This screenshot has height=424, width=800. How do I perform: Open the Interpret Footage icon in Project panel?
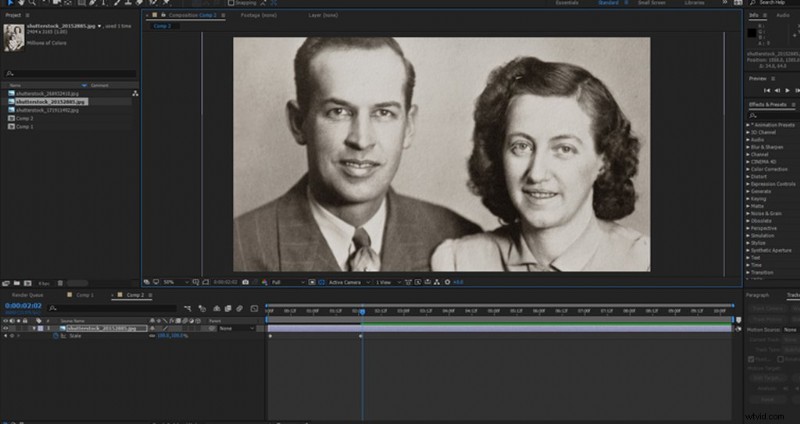6,283
